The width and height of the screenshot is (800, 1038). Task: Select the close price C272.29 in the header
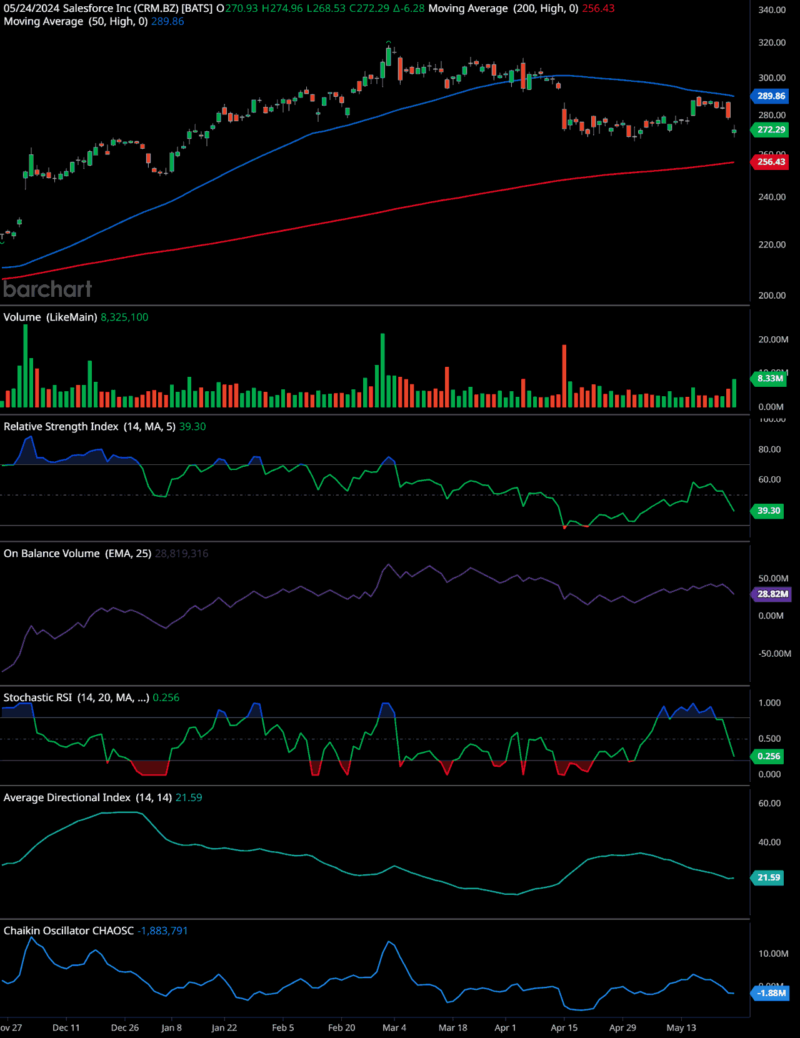370,9
